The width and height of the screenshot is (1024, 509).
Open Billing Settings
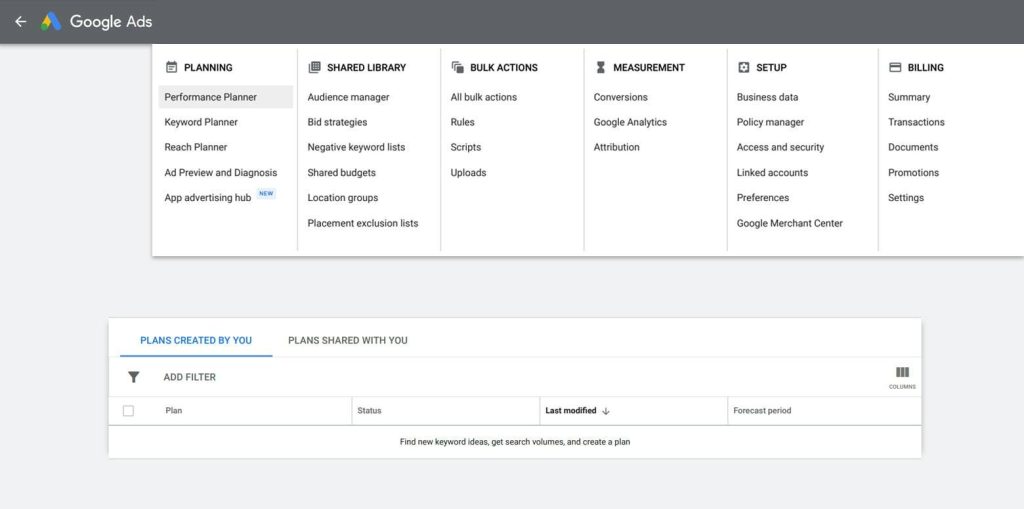[x=906, y=197]
